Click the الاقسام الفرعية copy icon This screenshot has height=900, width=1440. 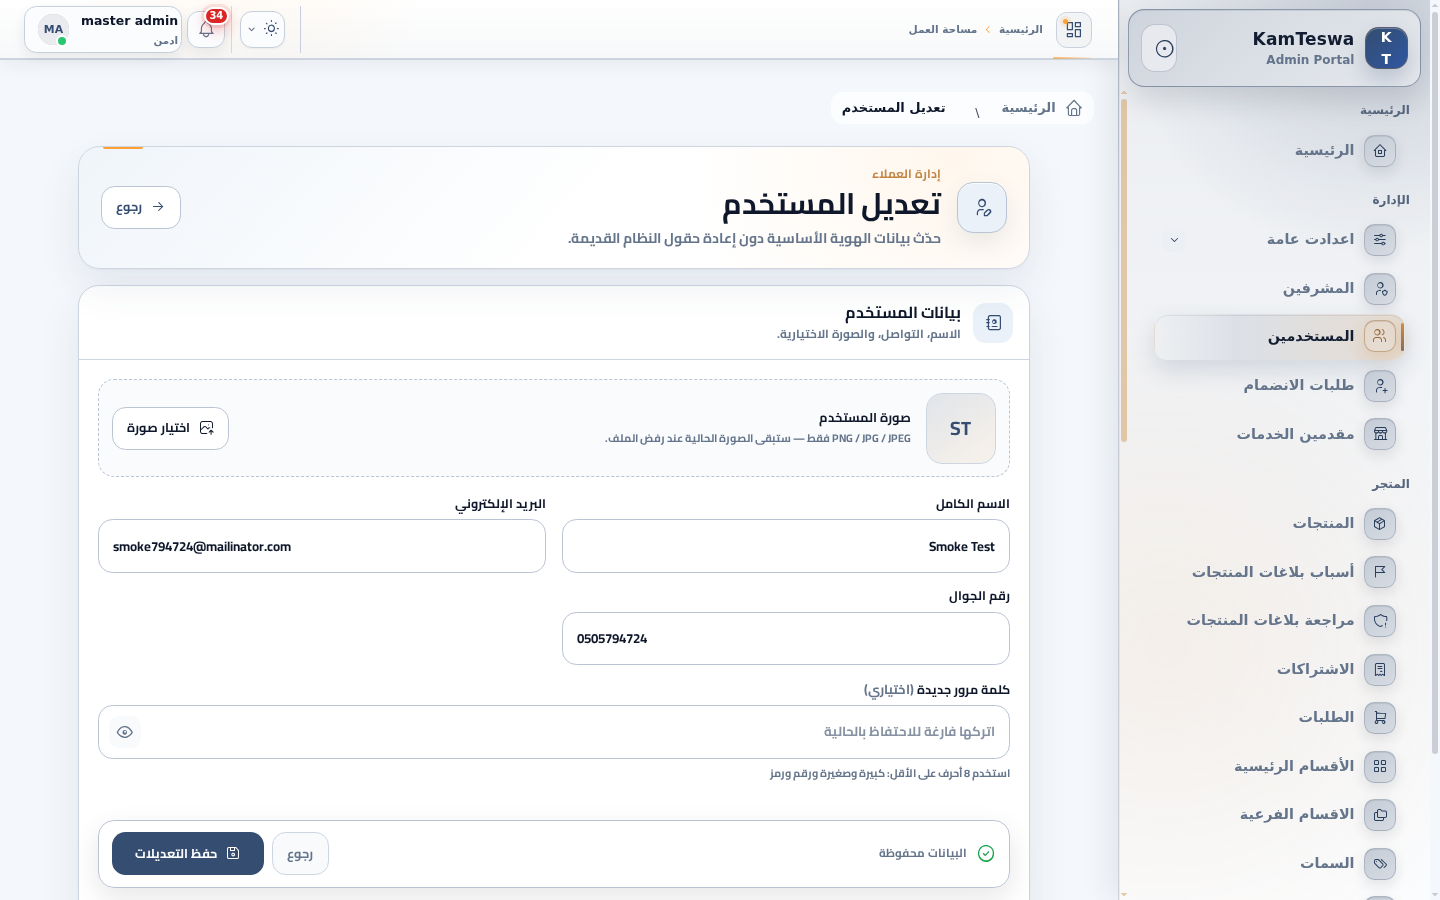[1380, 815]
